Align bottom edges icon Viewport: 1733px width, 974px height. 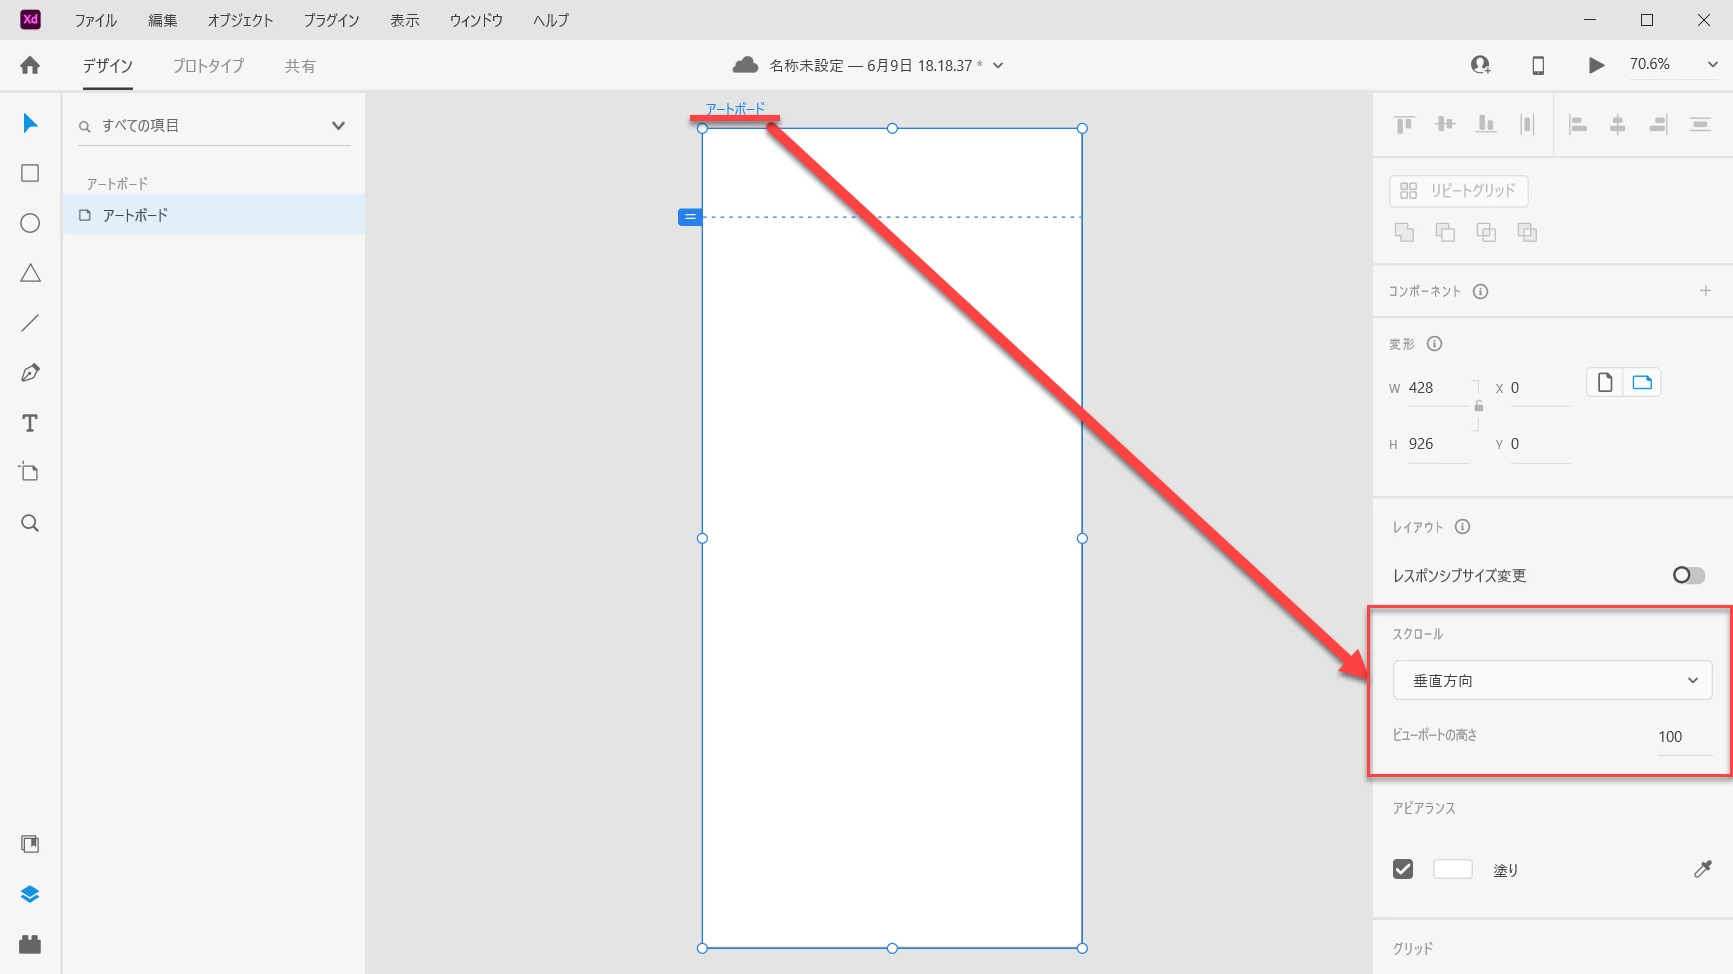[1486, 124]
